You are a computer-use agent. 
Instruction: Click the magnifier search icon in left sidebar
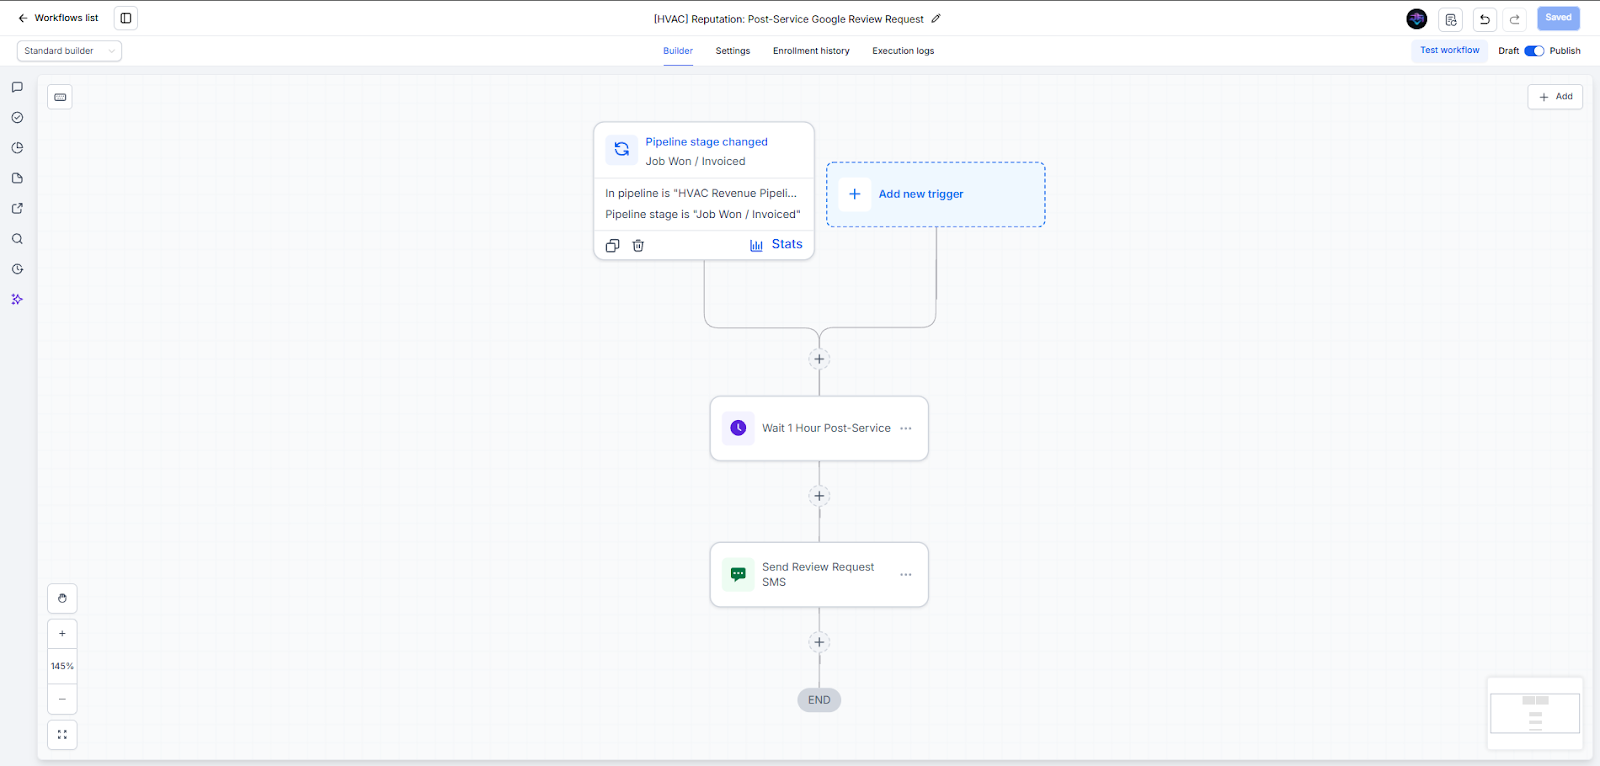17,239
